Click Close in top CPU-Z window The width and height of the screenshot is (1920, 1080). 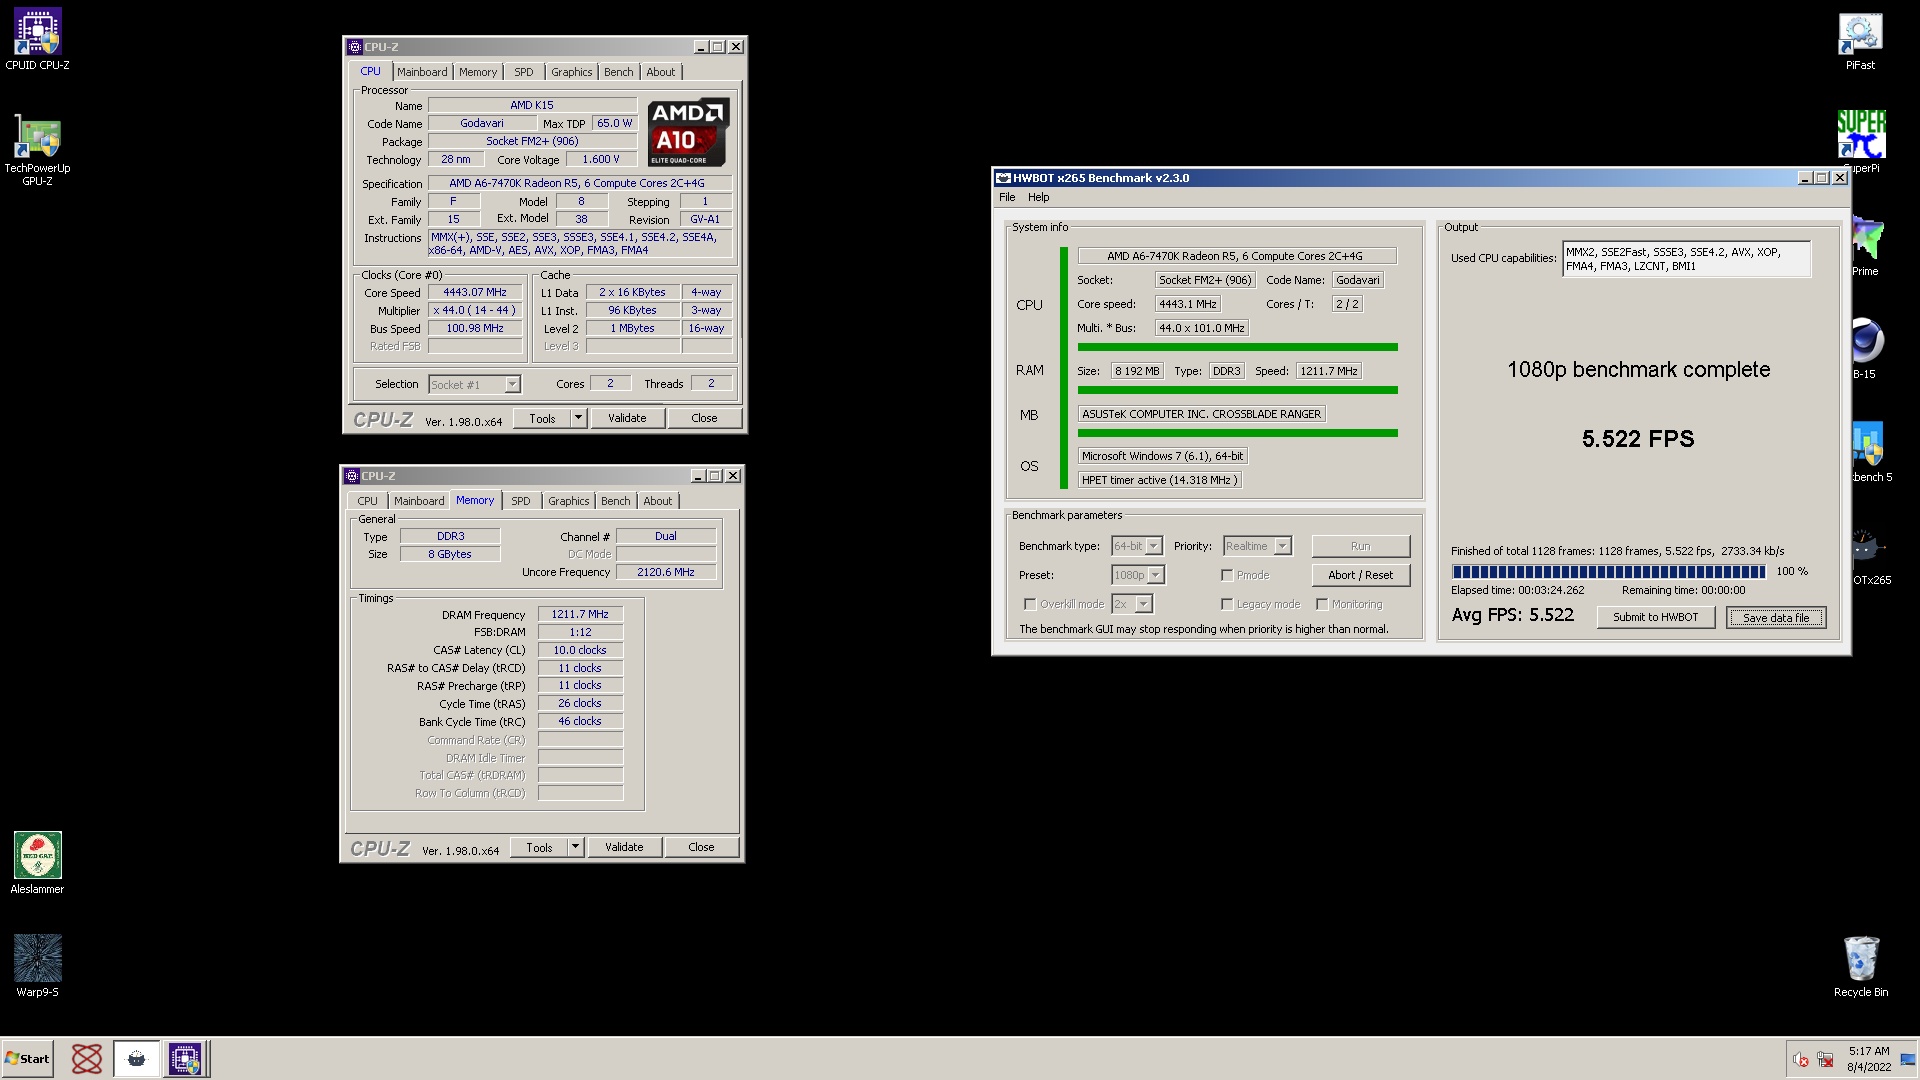[x=704, y=418]
